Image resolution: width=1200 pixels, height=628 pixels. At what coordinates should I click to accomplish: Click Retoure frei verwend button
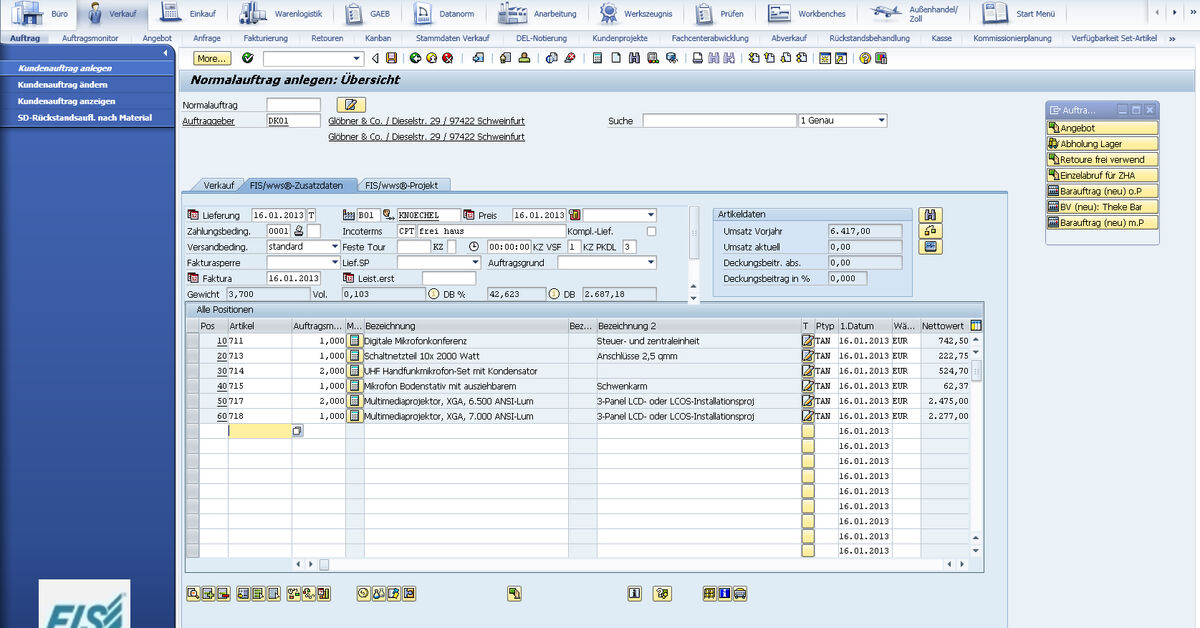1102,160
